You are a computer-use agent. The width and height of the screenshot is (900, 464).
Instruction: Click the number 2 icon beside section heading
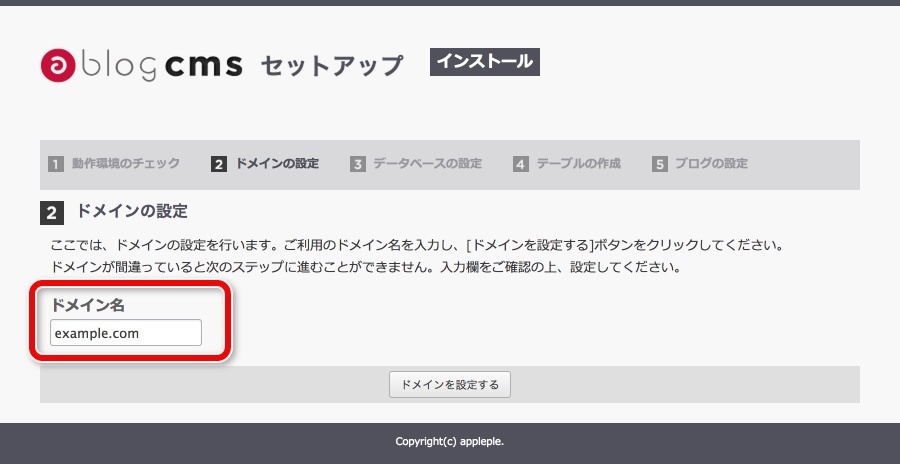pyautogui.click(x=53, y=213)
